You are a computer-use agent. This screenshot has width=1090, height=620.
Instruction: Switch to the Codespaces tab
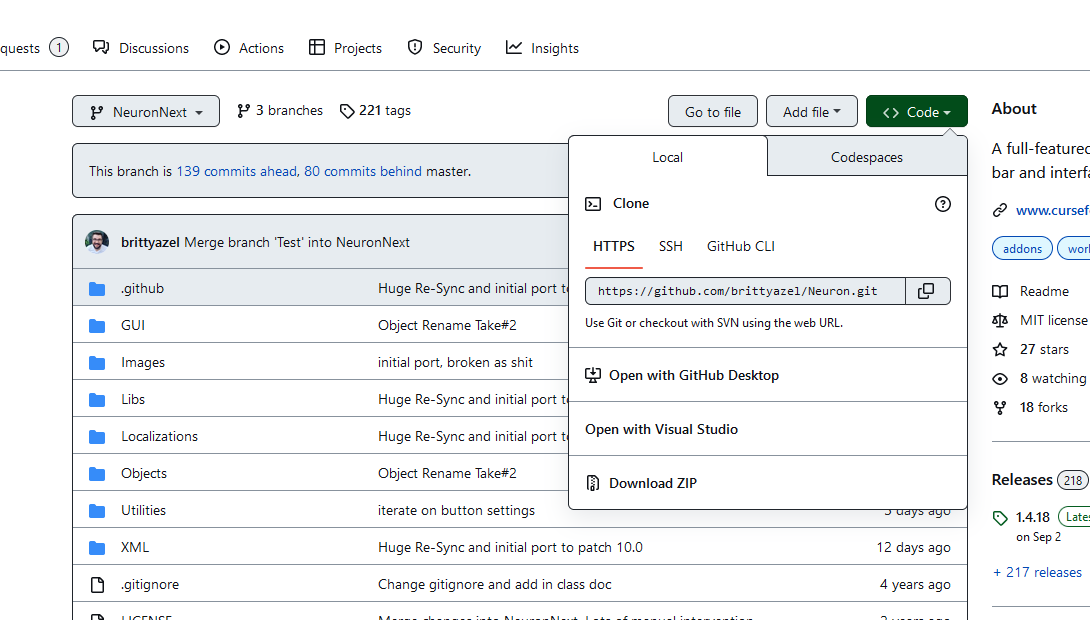(x=867, y=157)
